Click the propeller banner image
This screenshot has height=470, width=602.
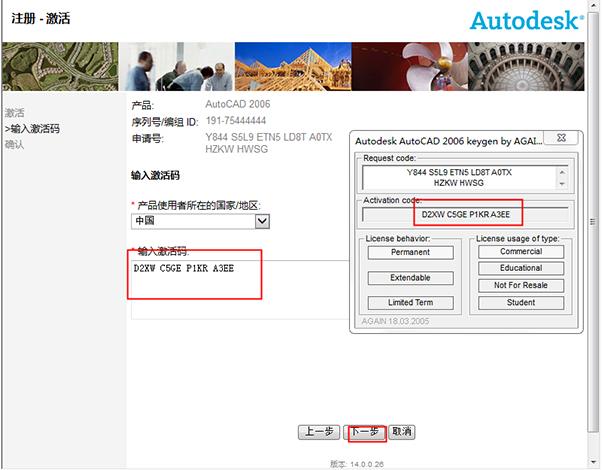click(x=410, y=66)
